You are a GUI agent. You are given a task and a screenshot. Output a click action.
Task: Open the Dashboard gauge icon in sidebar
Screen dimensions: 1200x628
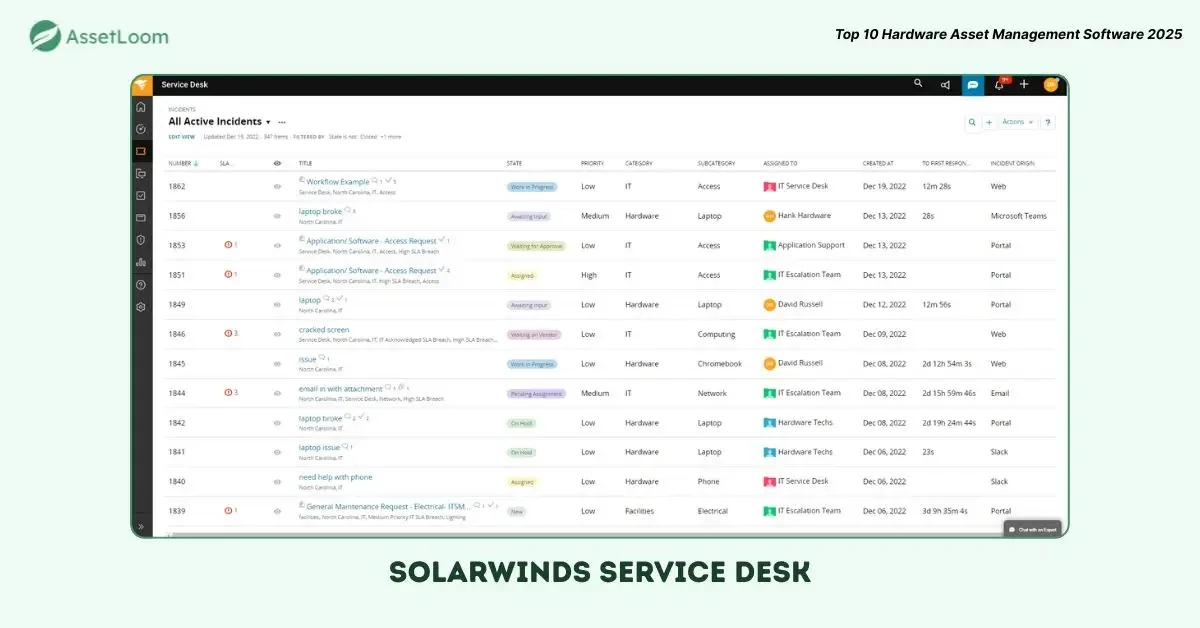click(141, 129)
